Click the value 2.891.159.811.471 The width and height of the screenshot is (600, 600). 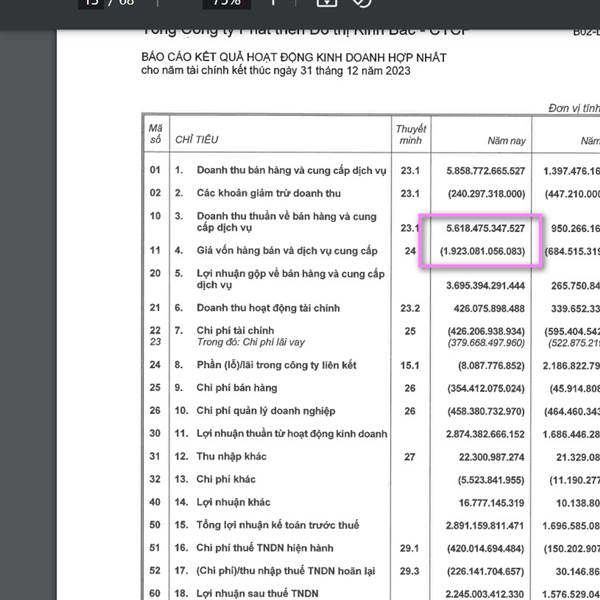(485, 526)
